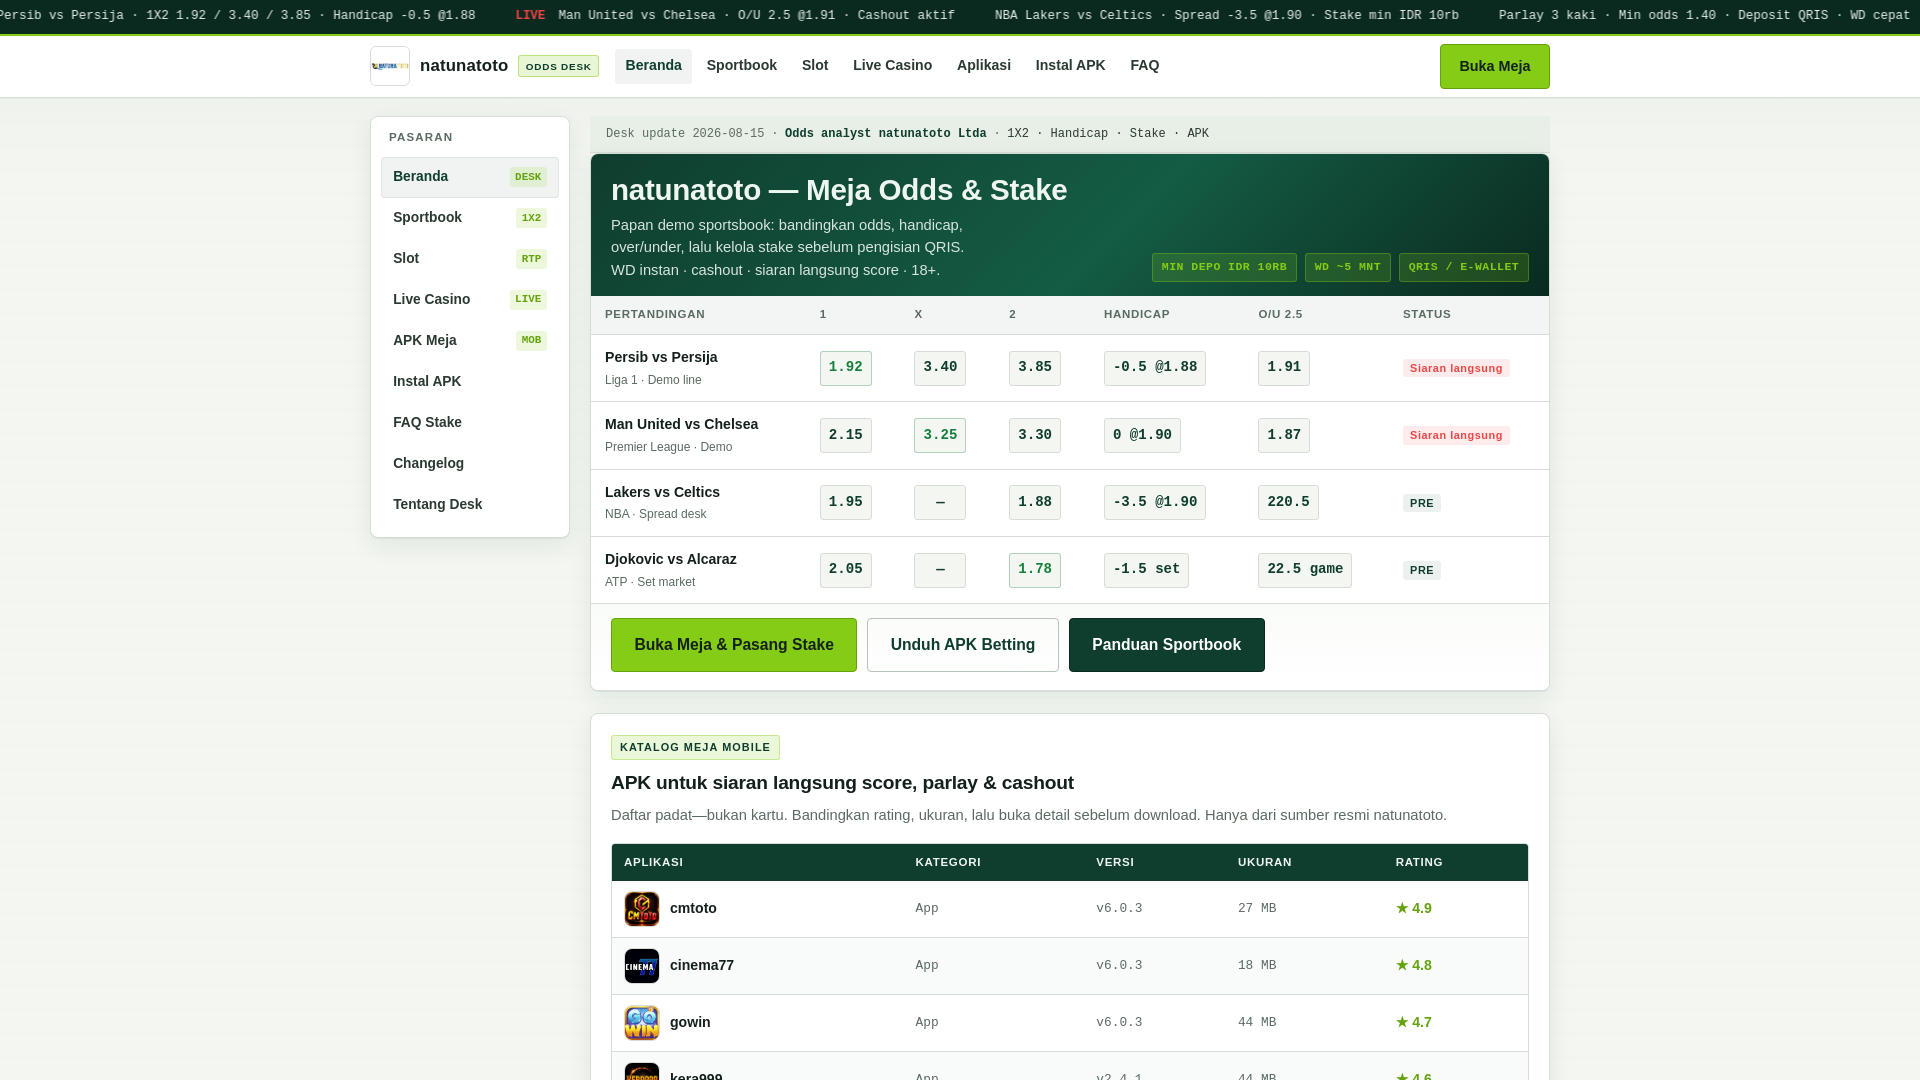Screen dimensions: 1920x1080
Task: Pick odds 1.92 for Persib home win
Action: coord(846,368)
